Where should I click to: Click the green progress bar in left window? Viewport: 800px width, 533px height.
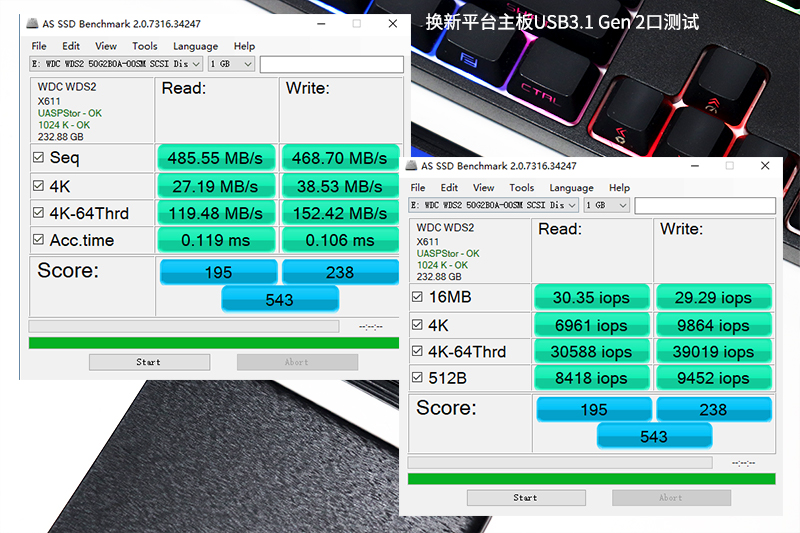point(214,343)
